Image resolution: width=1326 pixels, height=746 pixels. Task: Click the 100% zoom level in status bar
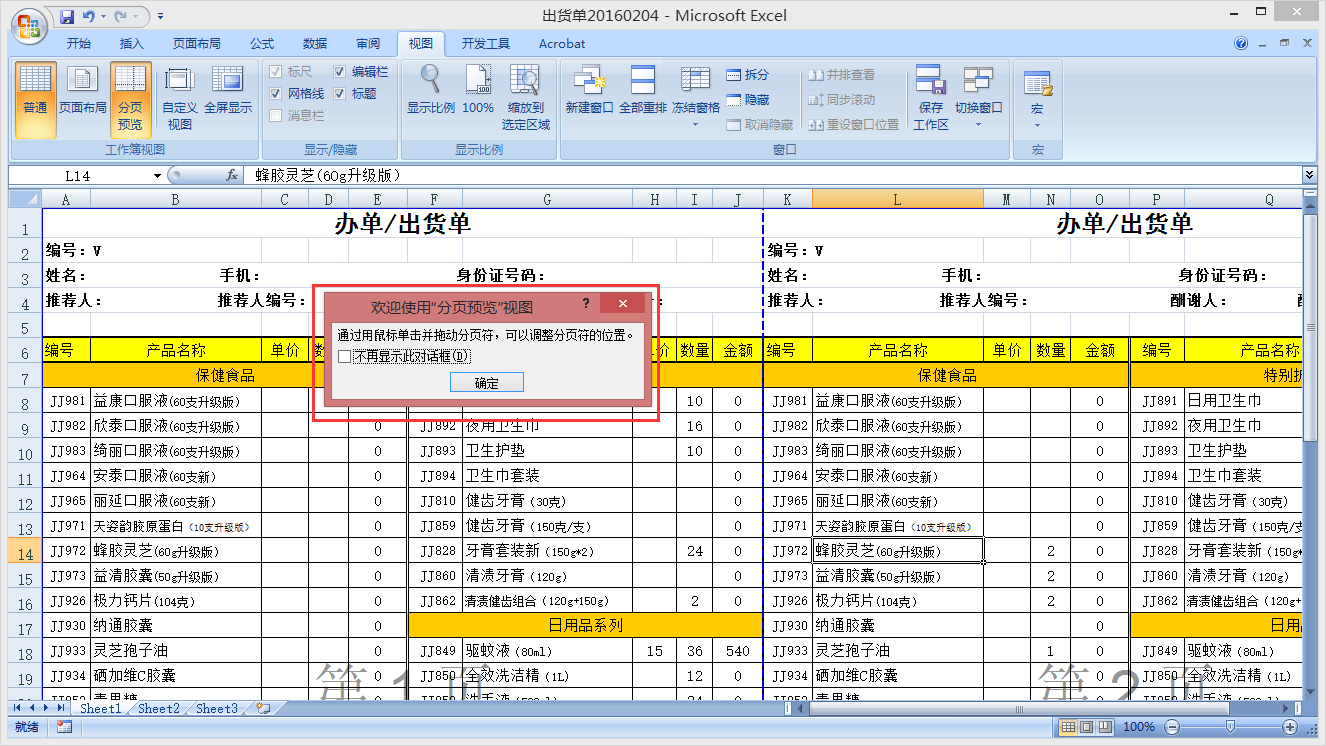pos(1139,727)
